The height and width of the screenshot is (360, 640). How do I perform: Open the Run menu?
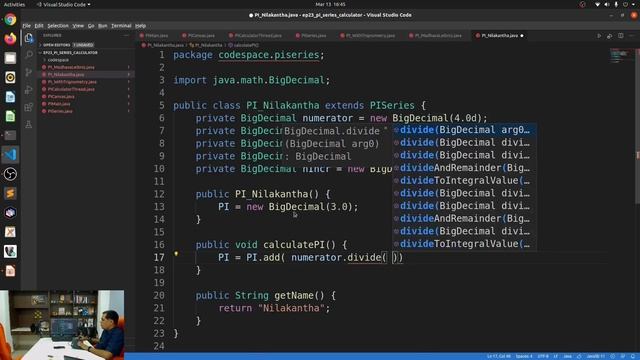click(x=102, y=26)
